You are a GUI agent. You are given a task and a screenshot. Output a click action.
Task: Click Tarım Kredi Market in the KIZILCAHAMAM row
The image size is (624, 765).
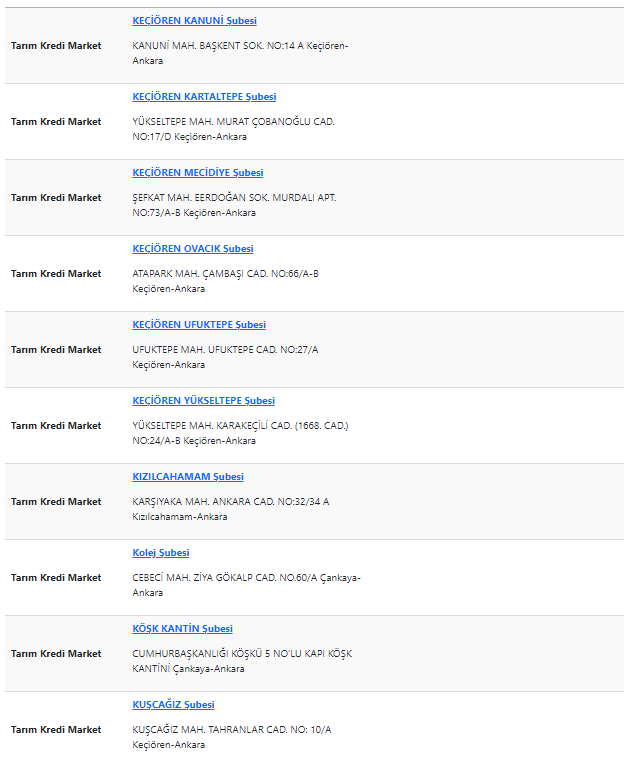point(56,502)
